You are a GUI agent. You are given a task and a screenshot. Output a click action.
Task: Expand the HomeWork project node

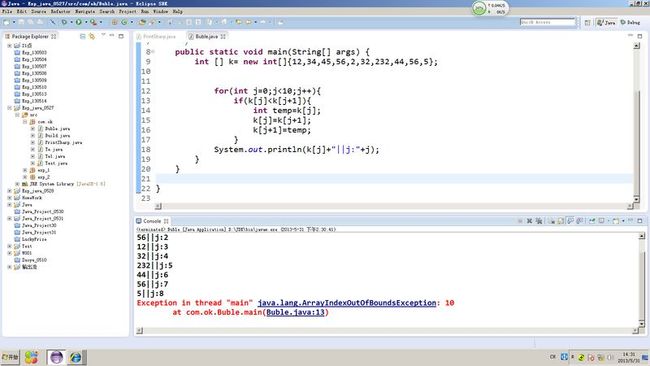tap(10, 198)
